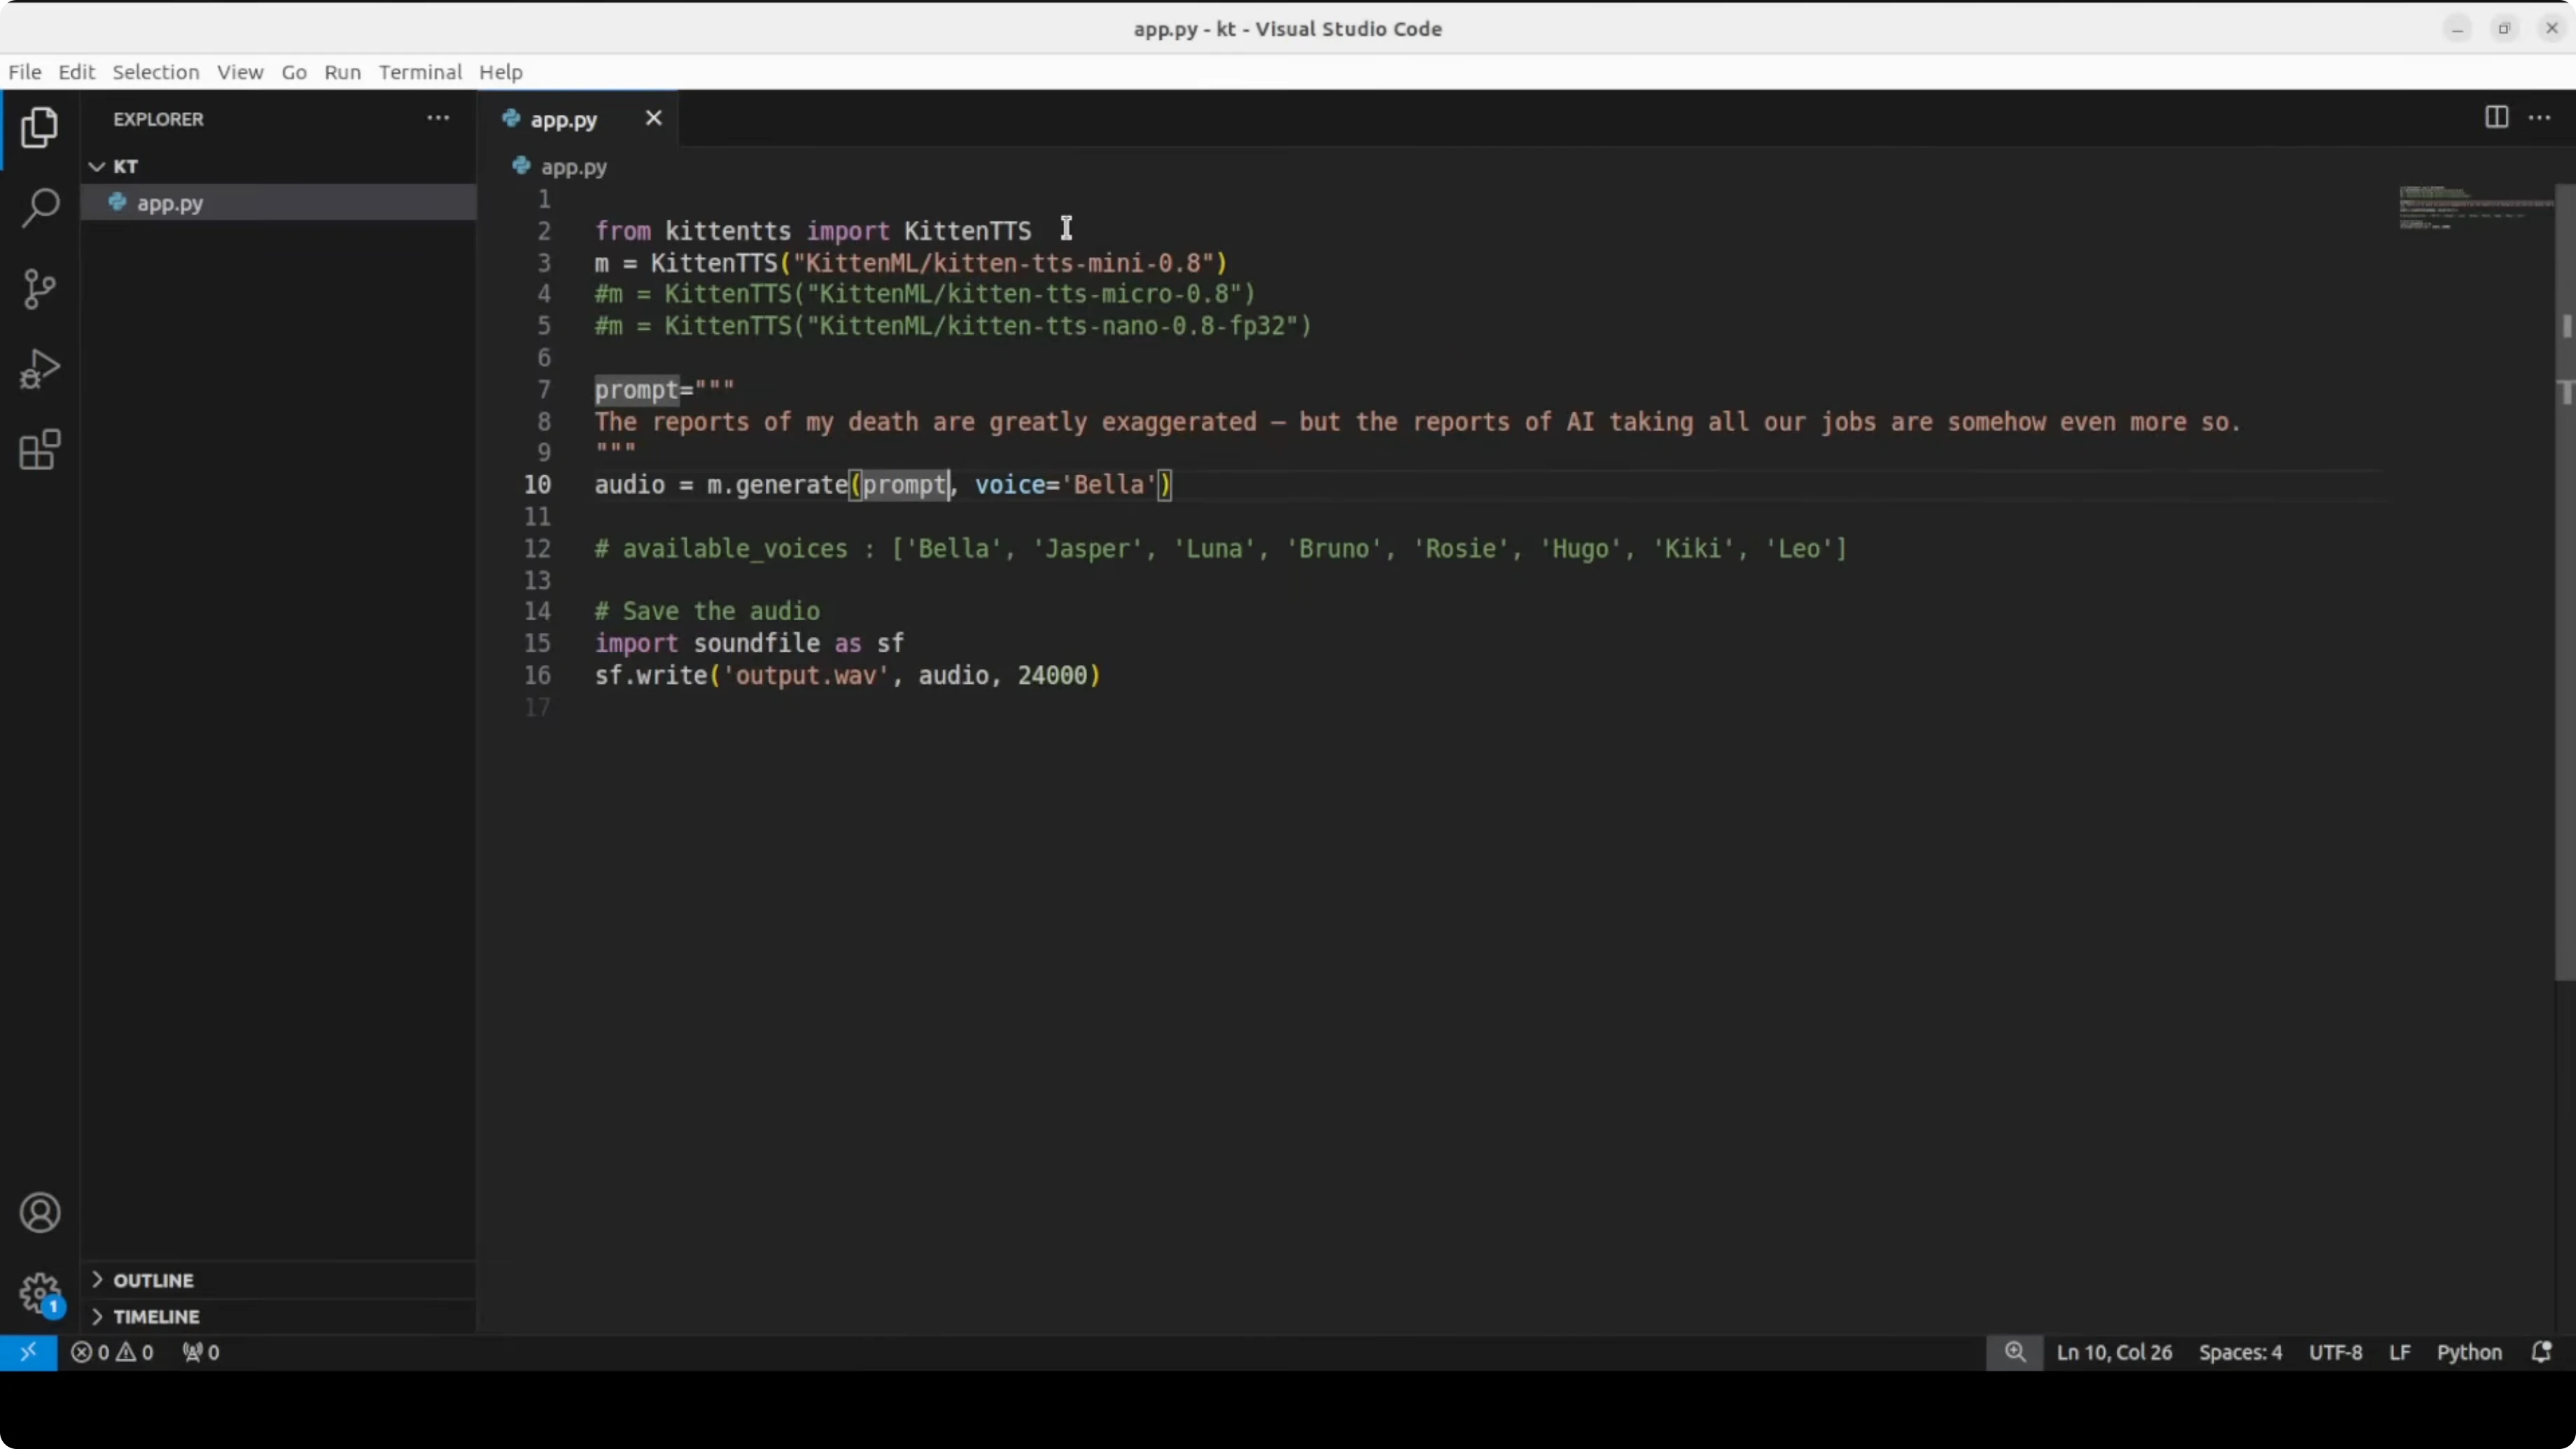Expand the TIMELINE section
This screenshot has width=2576, height=1449.
pyautogui.click(x=156, y=1316)
